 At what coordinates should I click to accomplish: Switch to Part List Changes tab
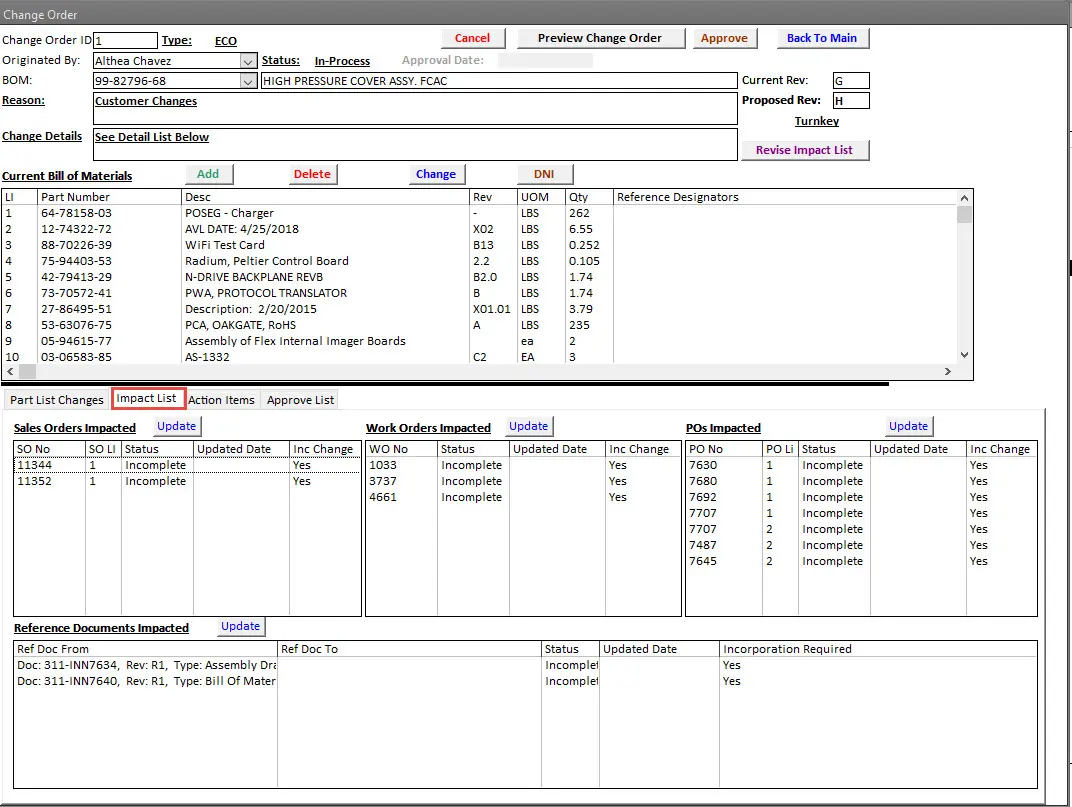[57, 400]
